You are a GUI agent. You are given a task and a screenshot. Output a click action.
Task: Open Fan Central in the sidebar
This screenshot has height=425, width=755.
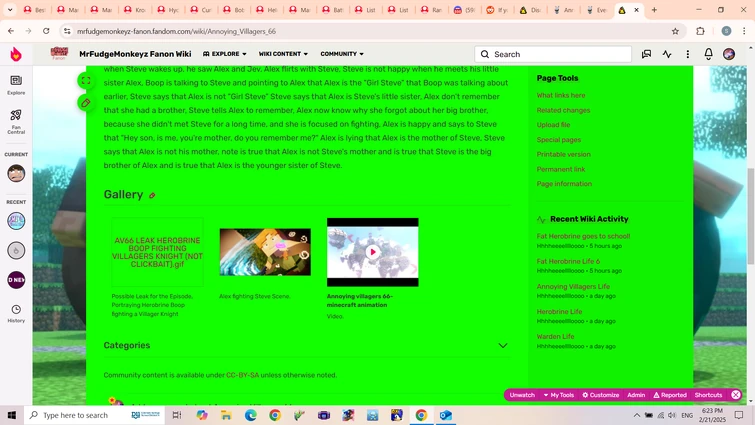click(16, 121)
